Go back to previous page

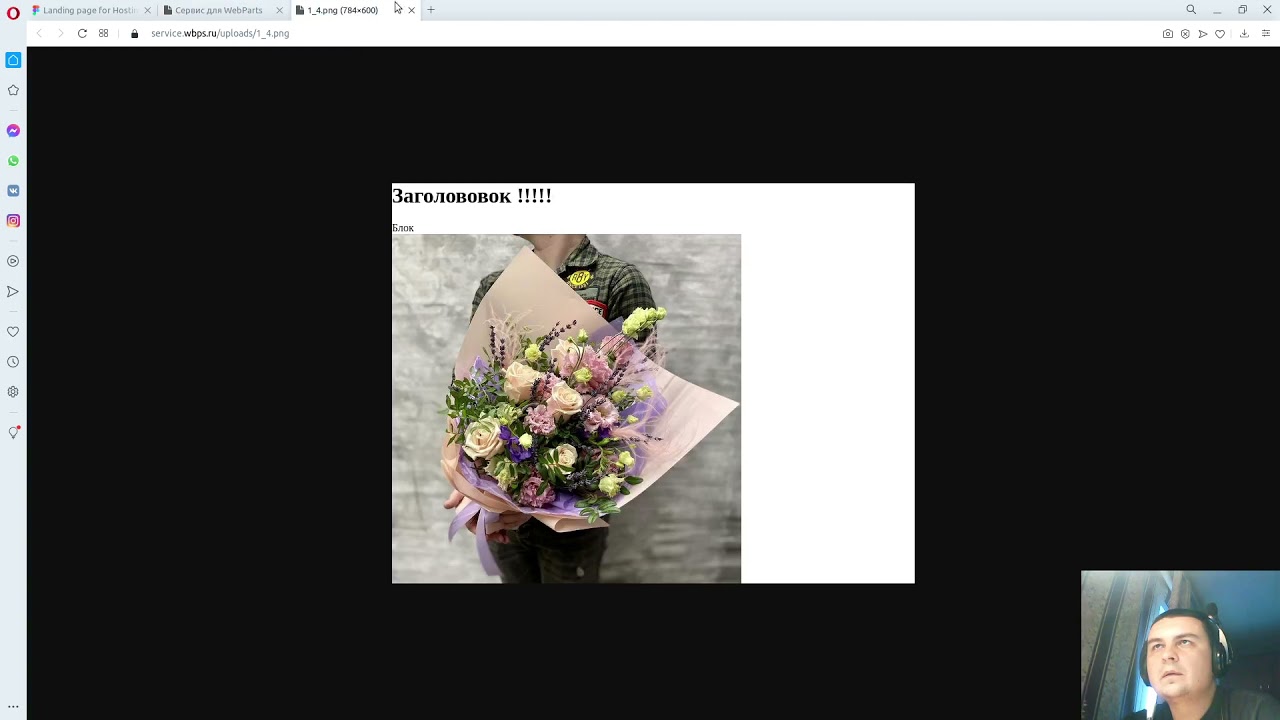pos(39,33)
